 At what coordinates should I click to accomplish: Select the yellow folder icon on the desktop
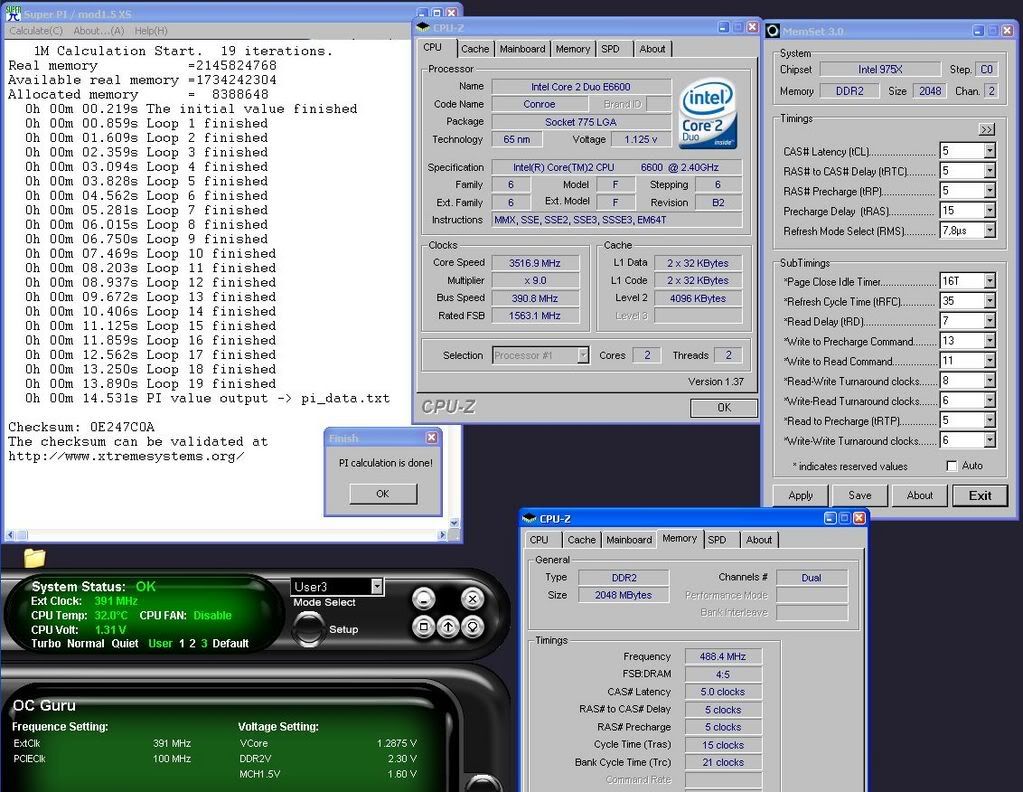click(x=35, y=558)
